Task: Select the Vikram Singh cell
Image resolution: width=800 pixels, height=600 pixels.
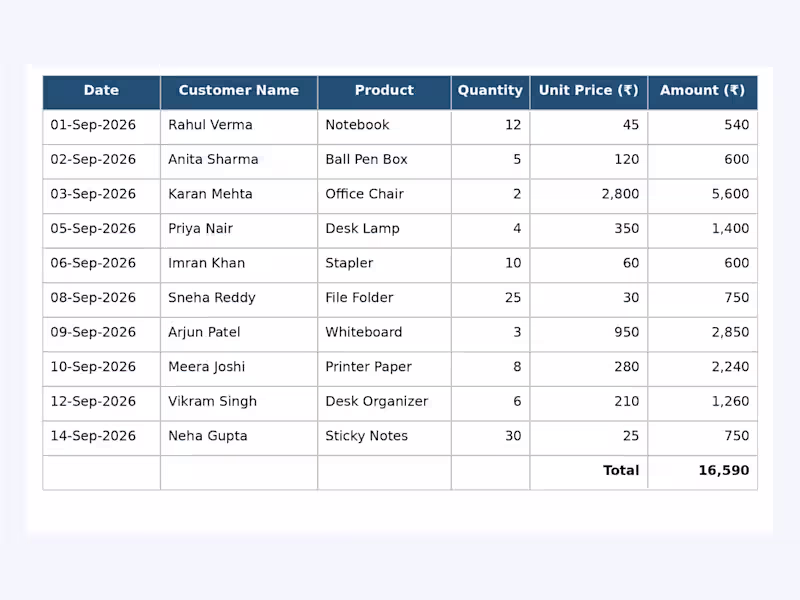Action: tap(239, 404)
